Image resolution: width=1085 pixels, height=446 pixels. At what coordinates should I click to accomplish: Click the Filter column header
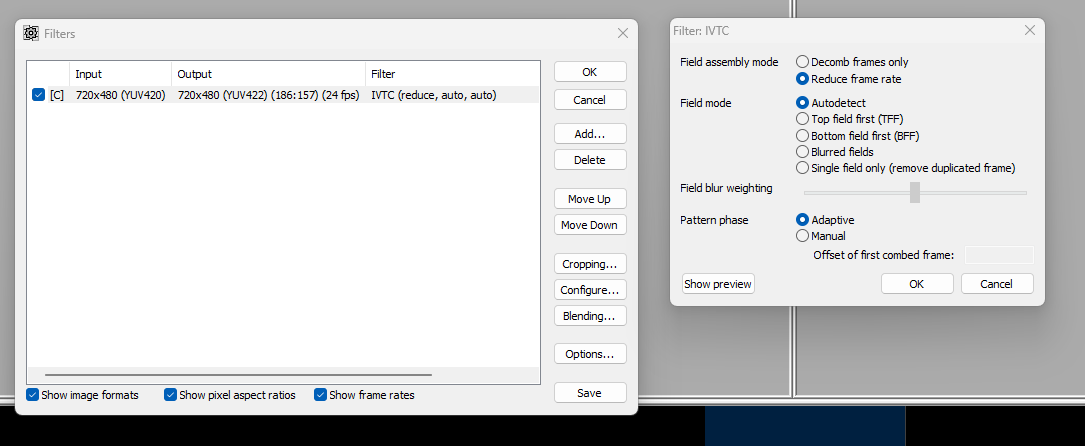[x=453, y=73]
